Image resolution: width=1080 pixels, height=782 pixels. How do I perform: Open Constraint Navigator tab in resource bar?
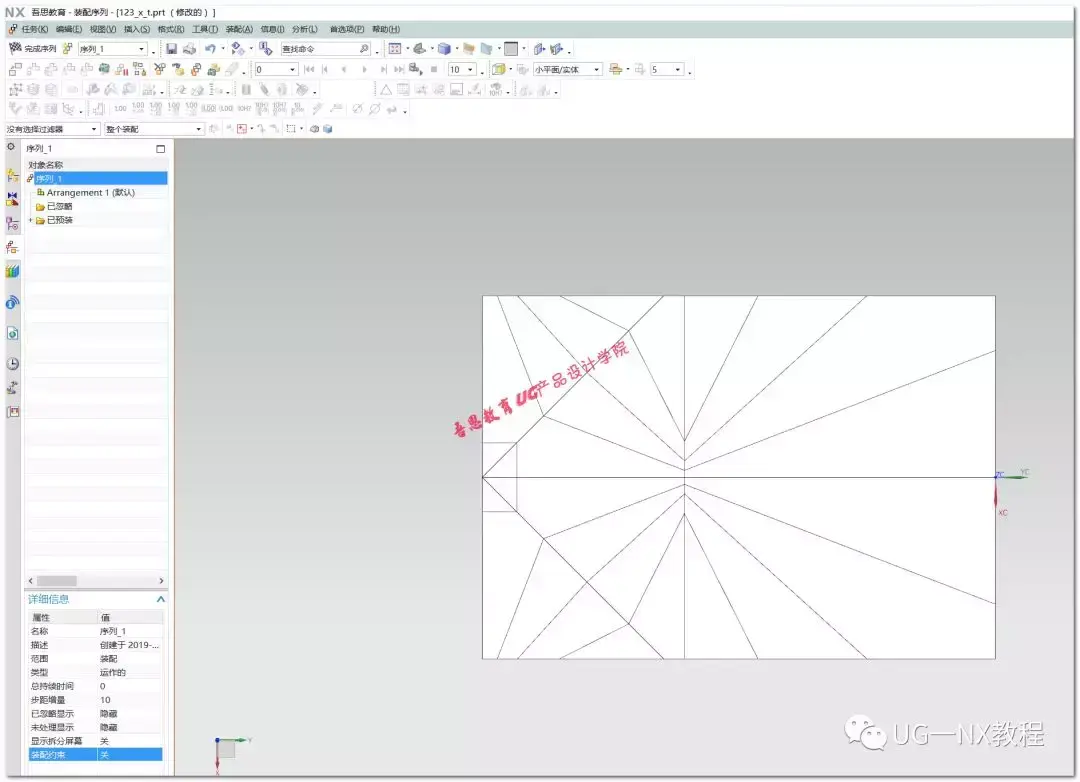point(12,199)
